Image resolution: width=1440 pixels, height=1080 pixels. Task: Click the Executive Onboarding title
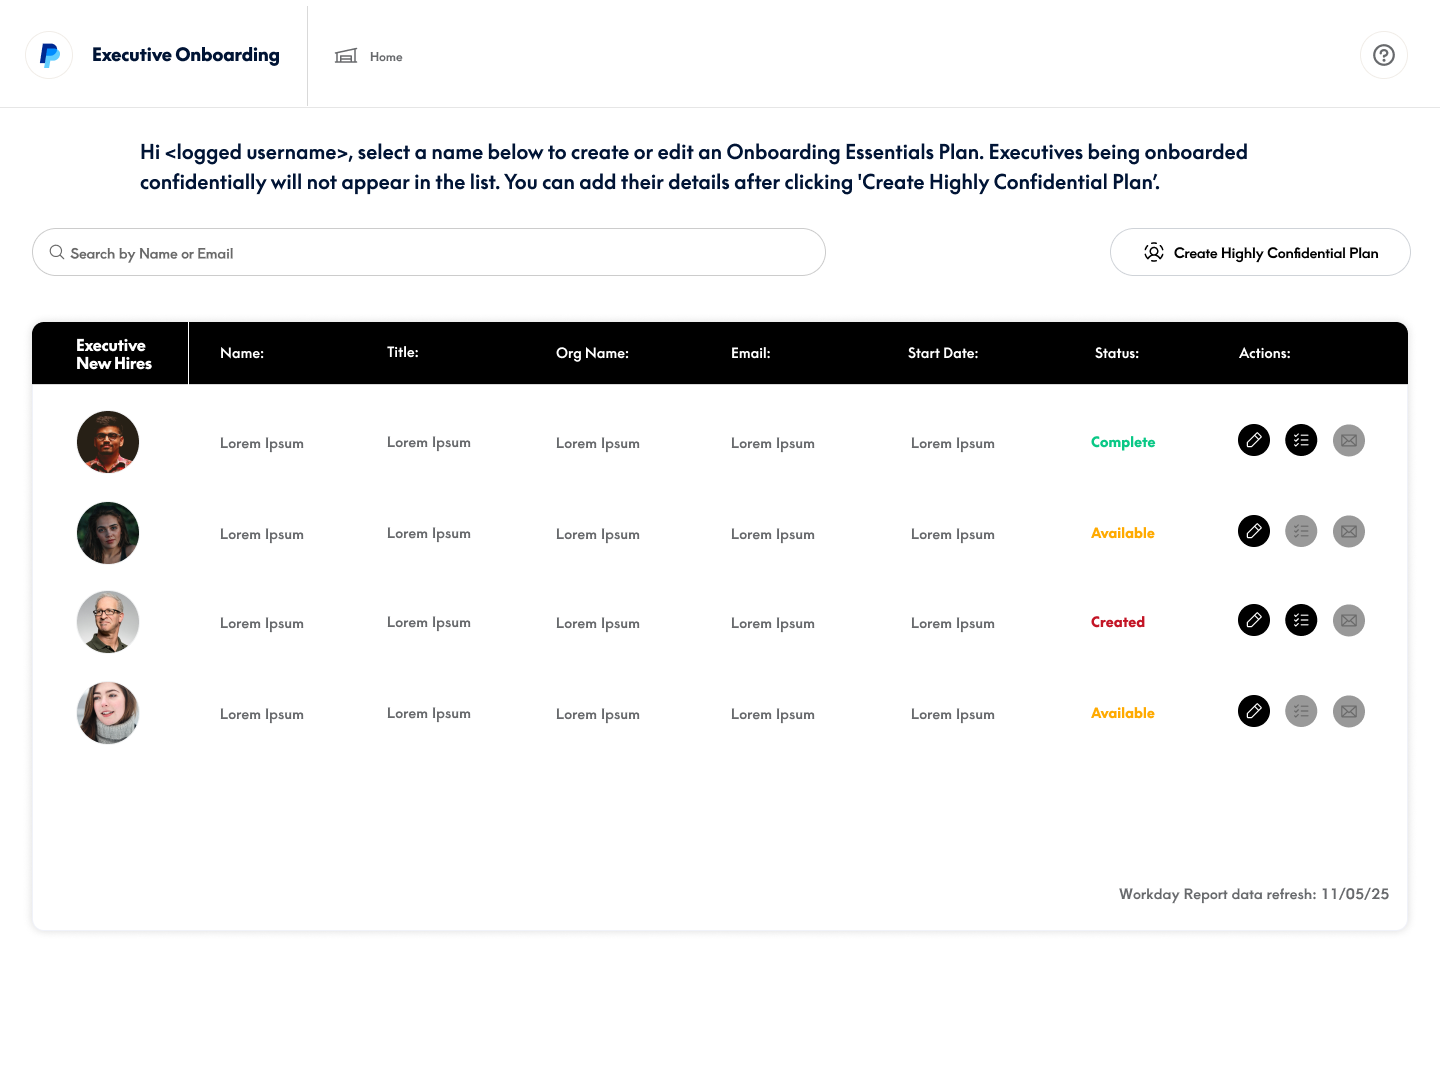click(x=186, y=55)
